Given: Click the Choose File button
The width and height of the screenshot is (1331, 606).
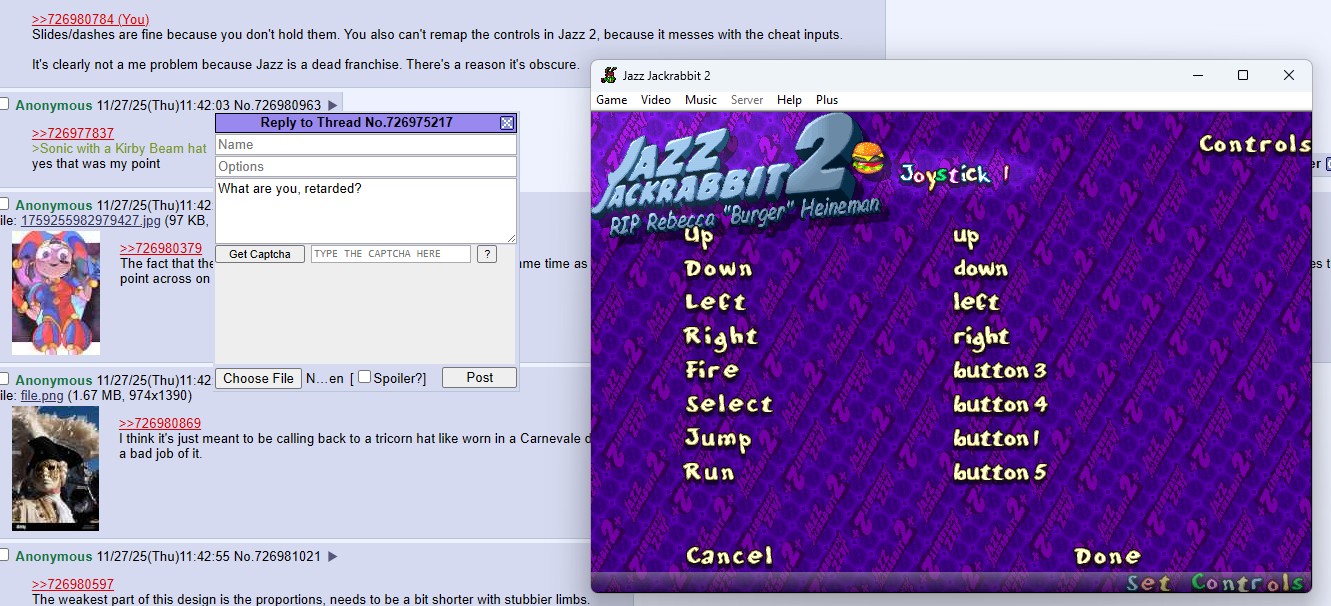Looking at the screenshot, I should click(x=259, y=378).
